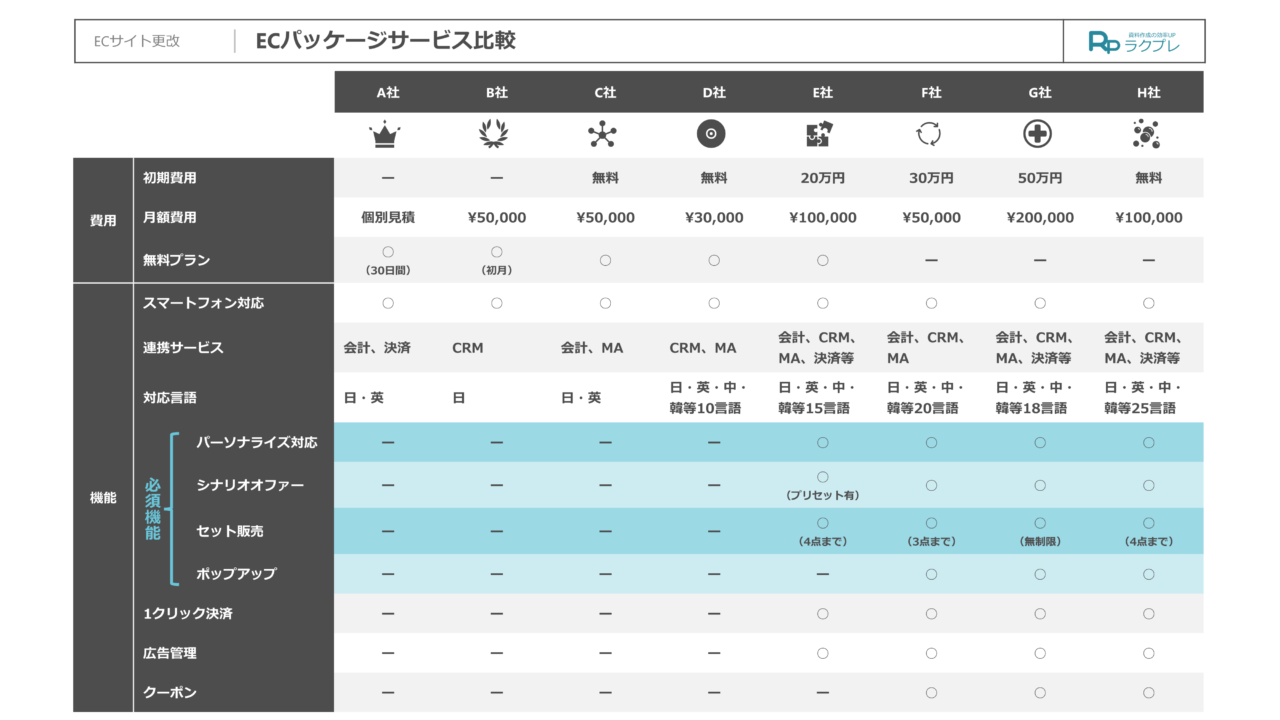
Task: Select the network nodes icon under C社
Action: (604, 134)
